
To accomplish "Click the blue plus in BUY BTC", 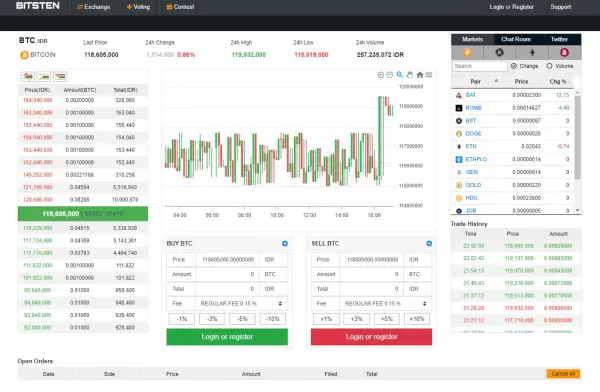I will 285,243.
